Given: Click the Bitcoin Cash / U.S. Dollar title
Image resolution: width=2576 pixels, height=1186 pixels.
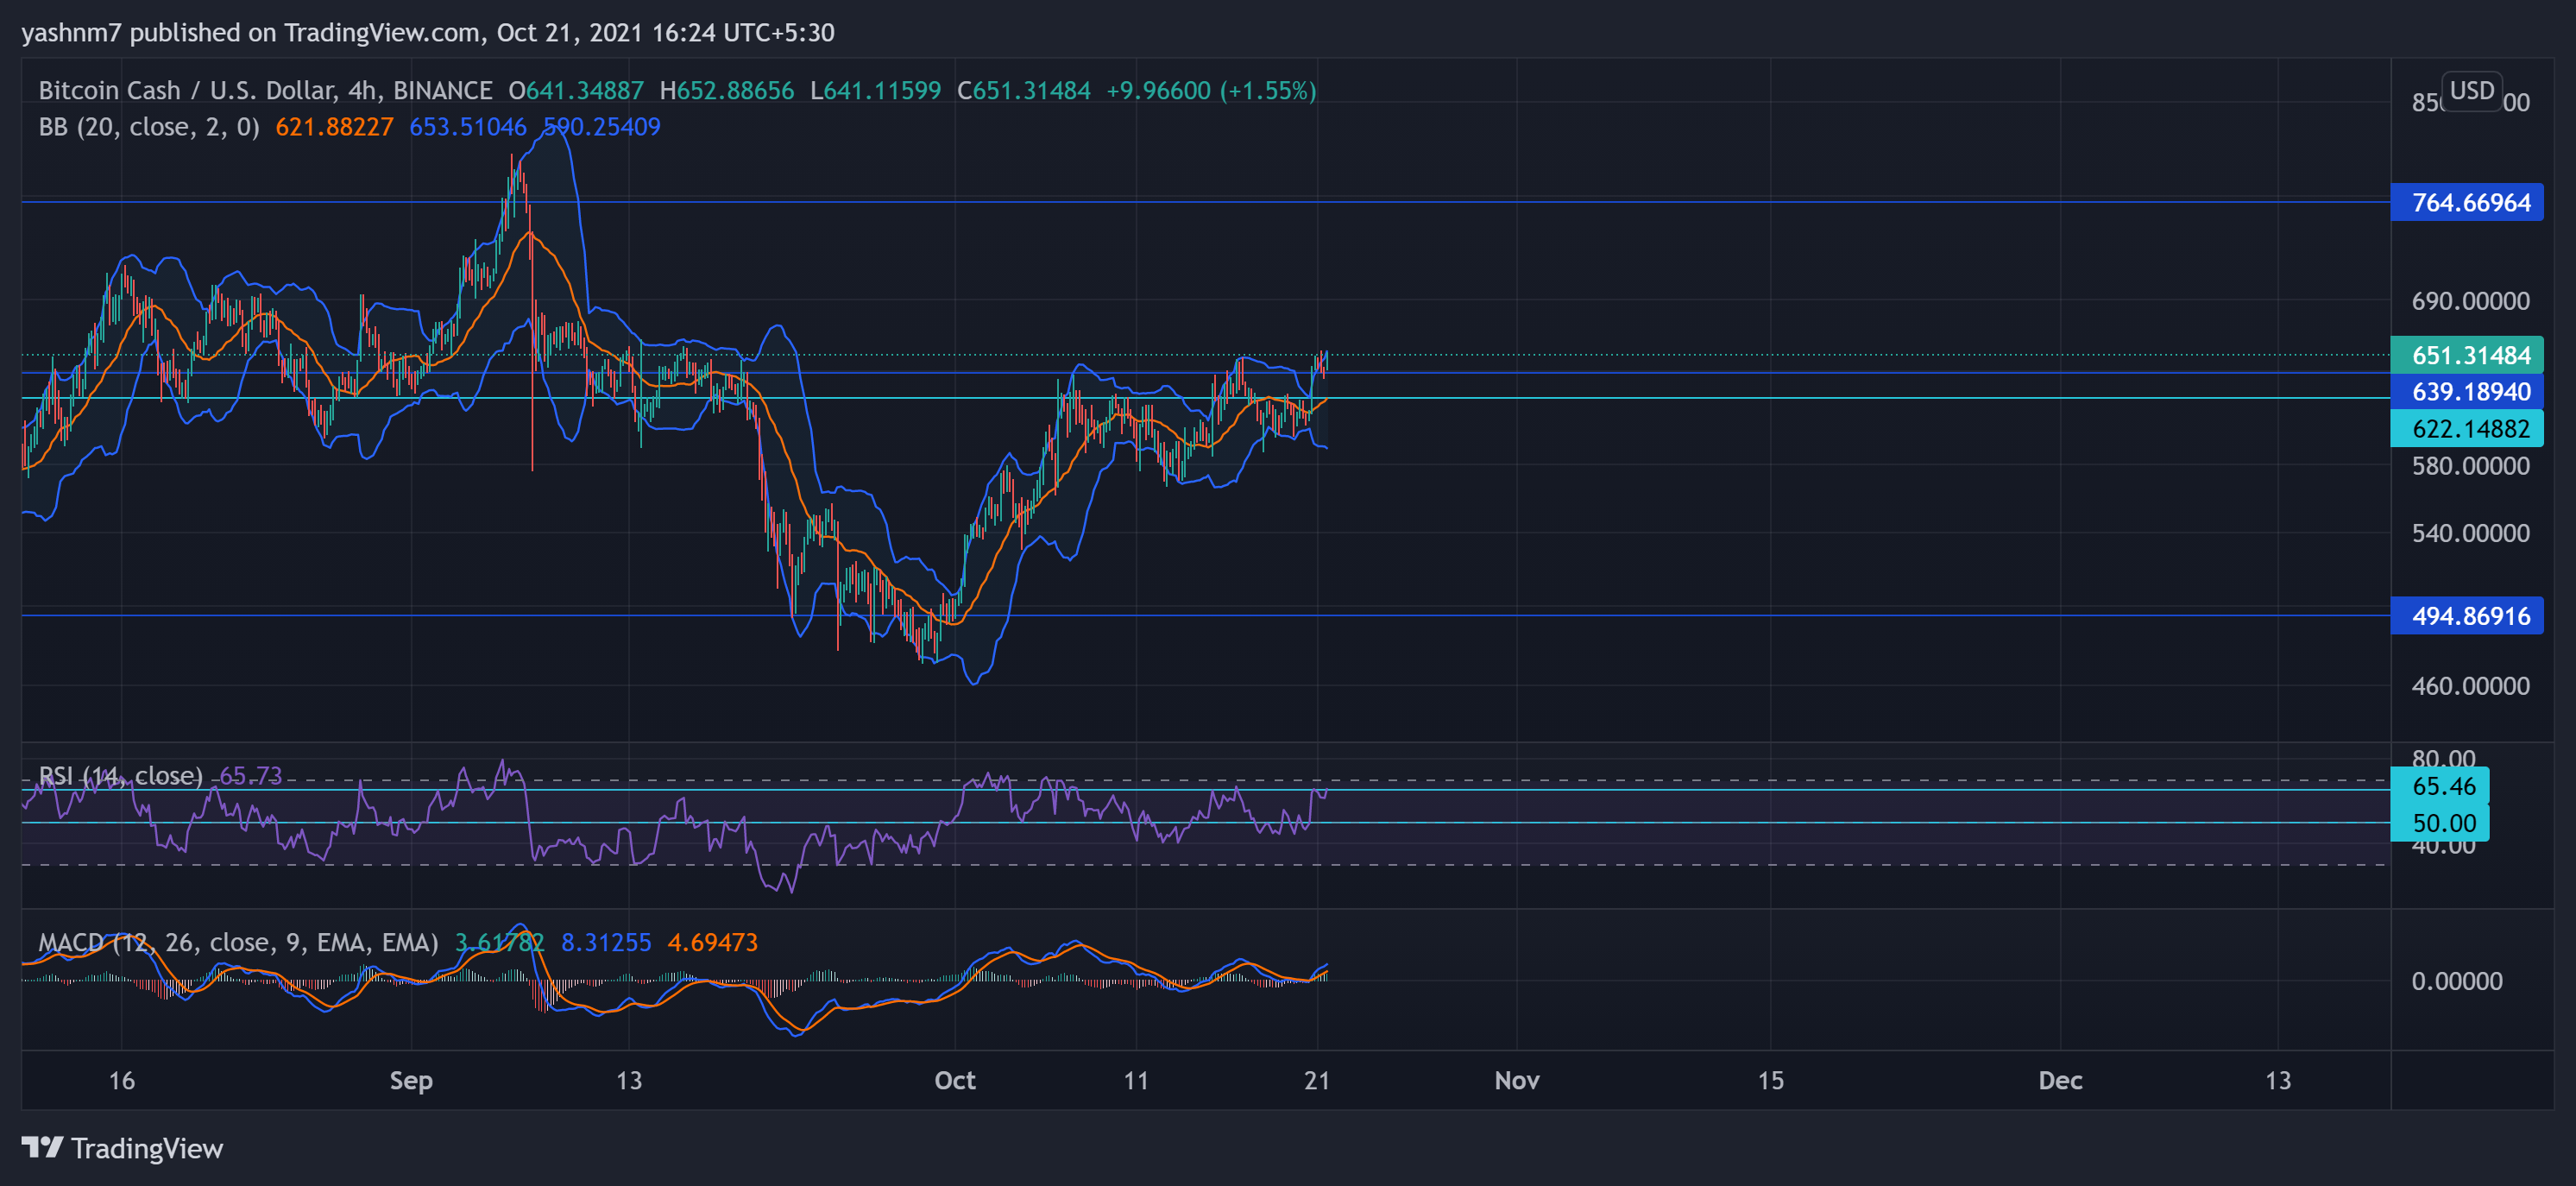Looking at the screenshot, I should pos(186,91).
